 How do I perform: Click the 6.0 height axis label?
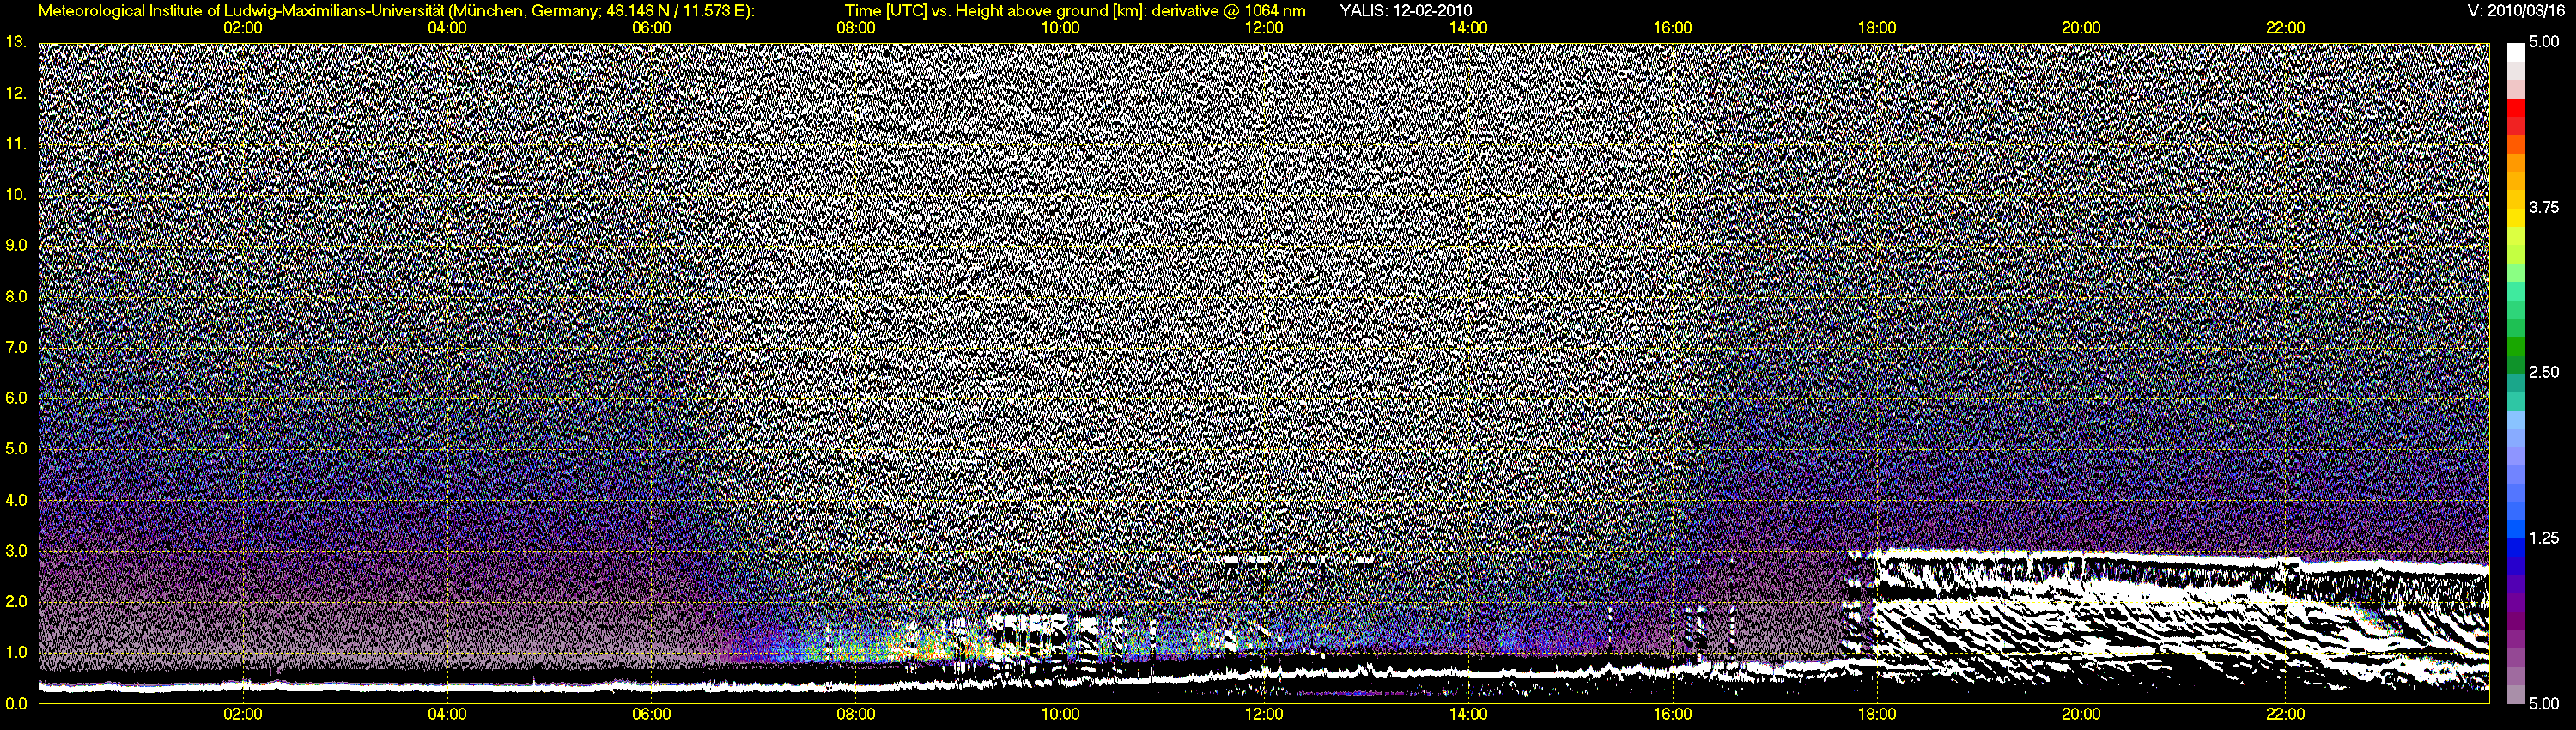16,398
